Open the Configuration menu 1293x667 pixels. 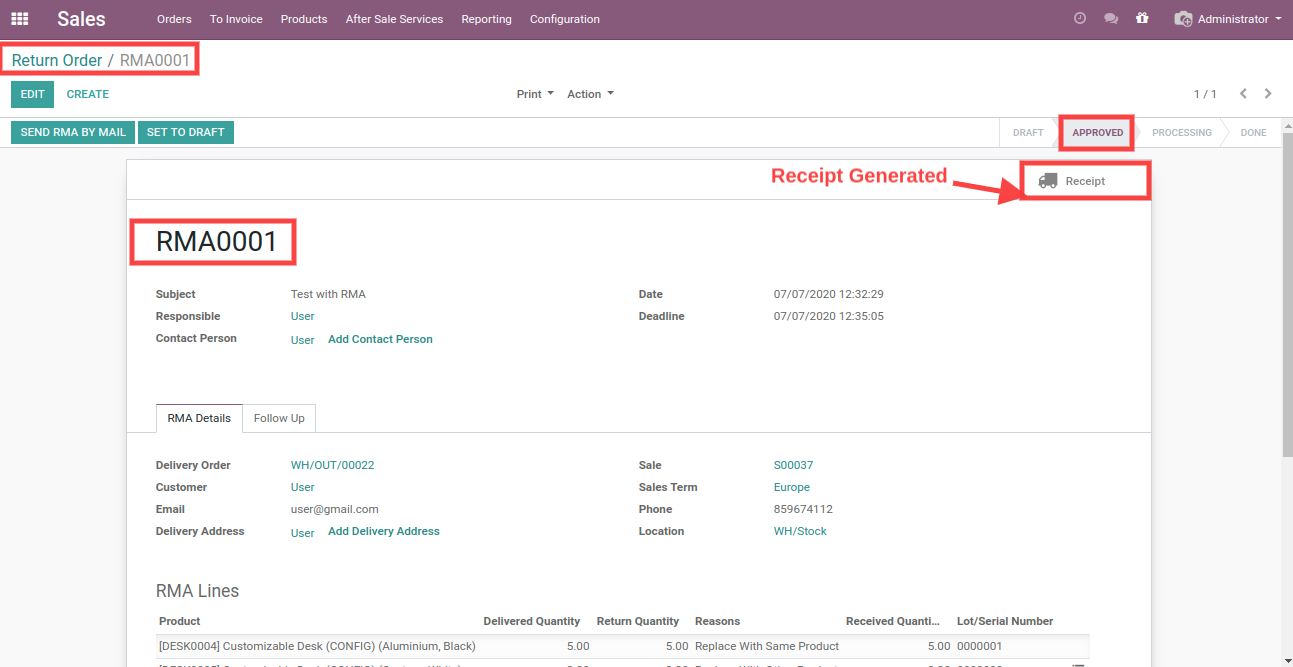[565, 19]
